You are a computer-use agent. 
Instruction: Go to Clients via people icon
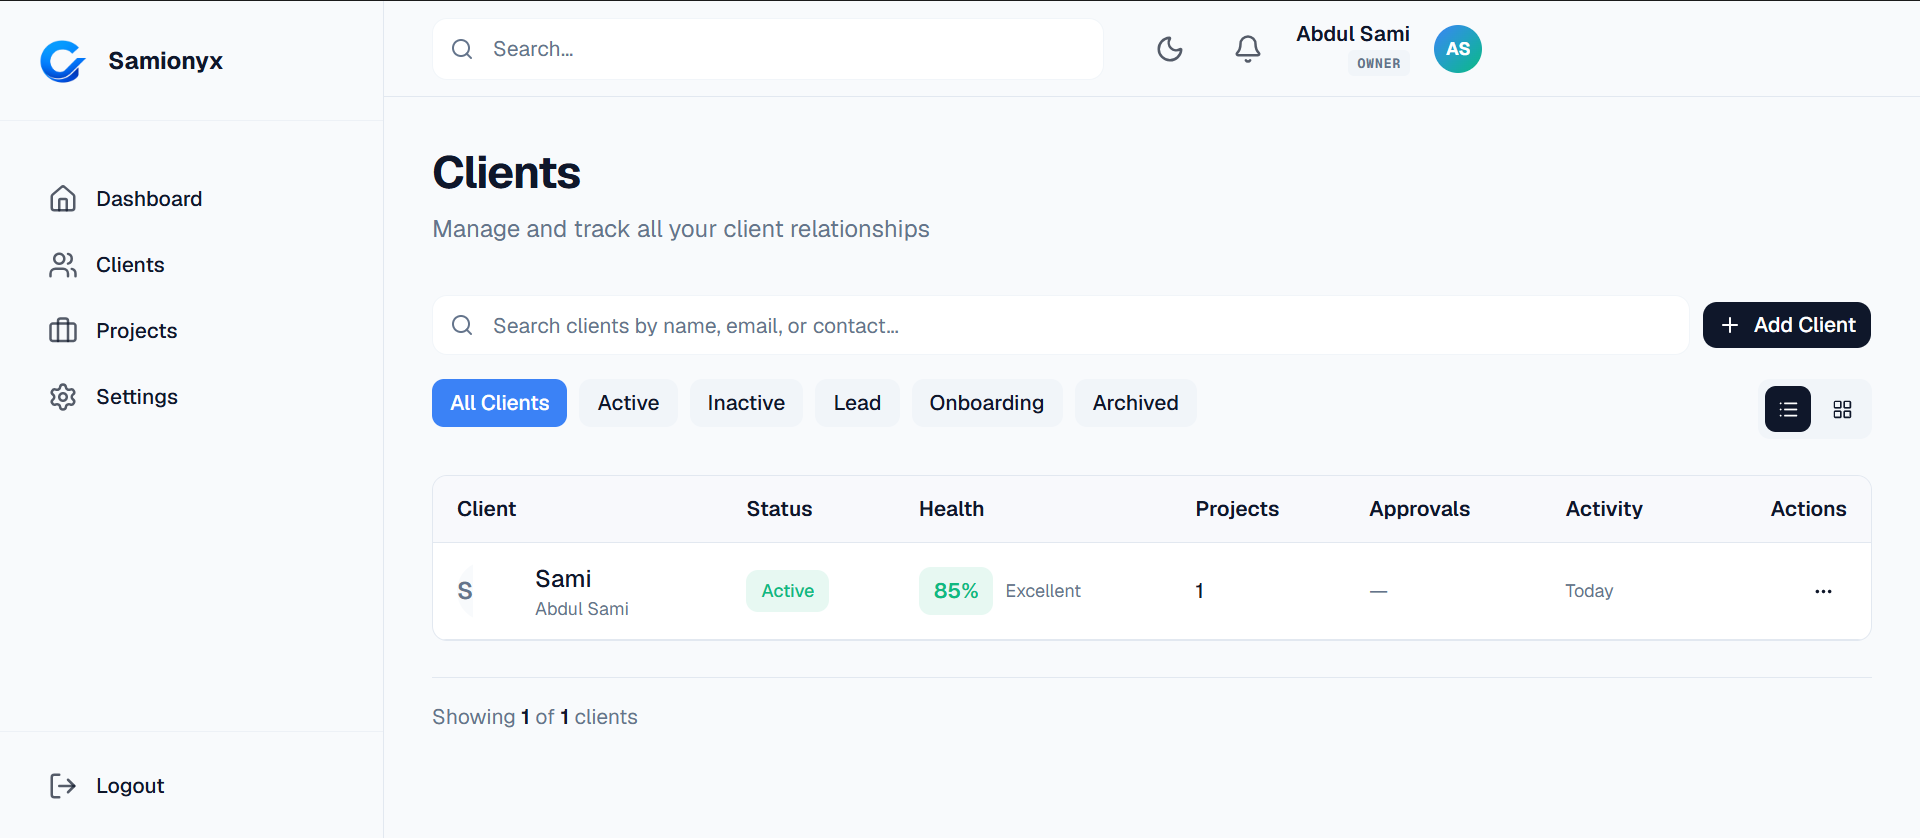[x=63, y=265]
